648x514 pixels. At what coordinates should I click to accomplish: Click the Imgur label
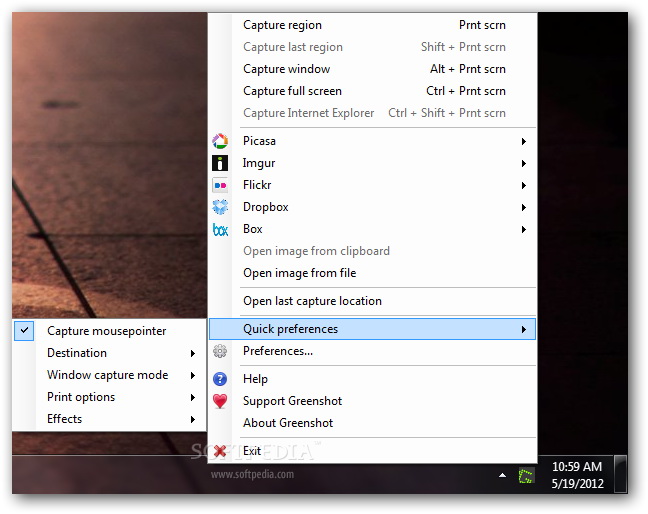pos(259,164)
